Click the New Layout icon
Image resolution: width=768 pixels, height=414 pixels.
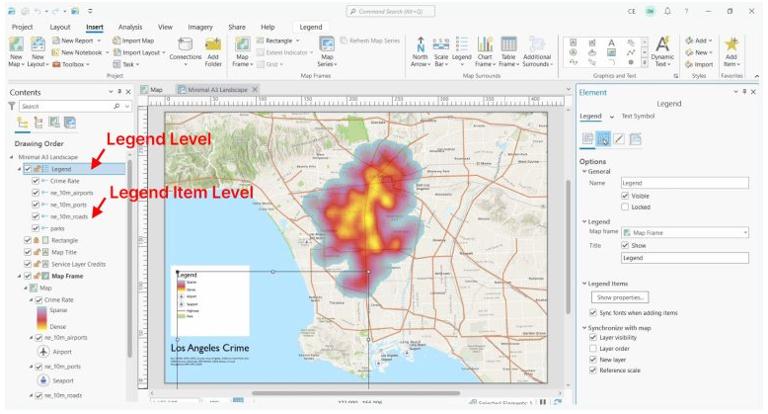(38, 45)
